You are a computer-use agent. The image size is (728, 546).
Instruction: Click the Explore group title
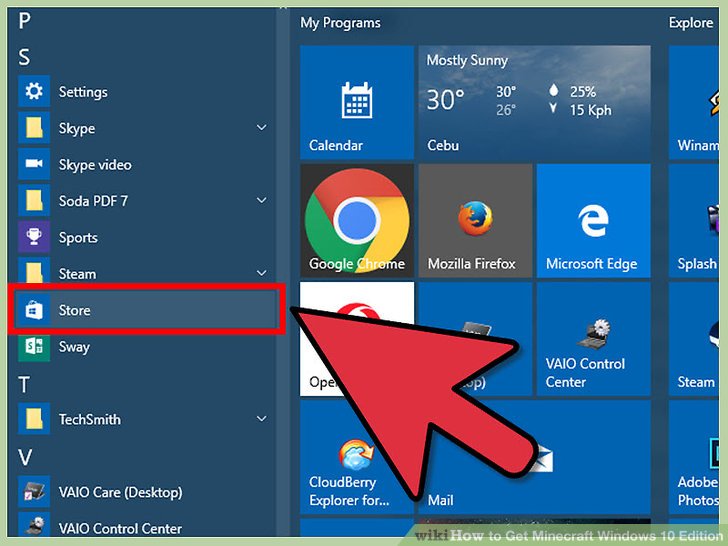[x=691, y=23]
